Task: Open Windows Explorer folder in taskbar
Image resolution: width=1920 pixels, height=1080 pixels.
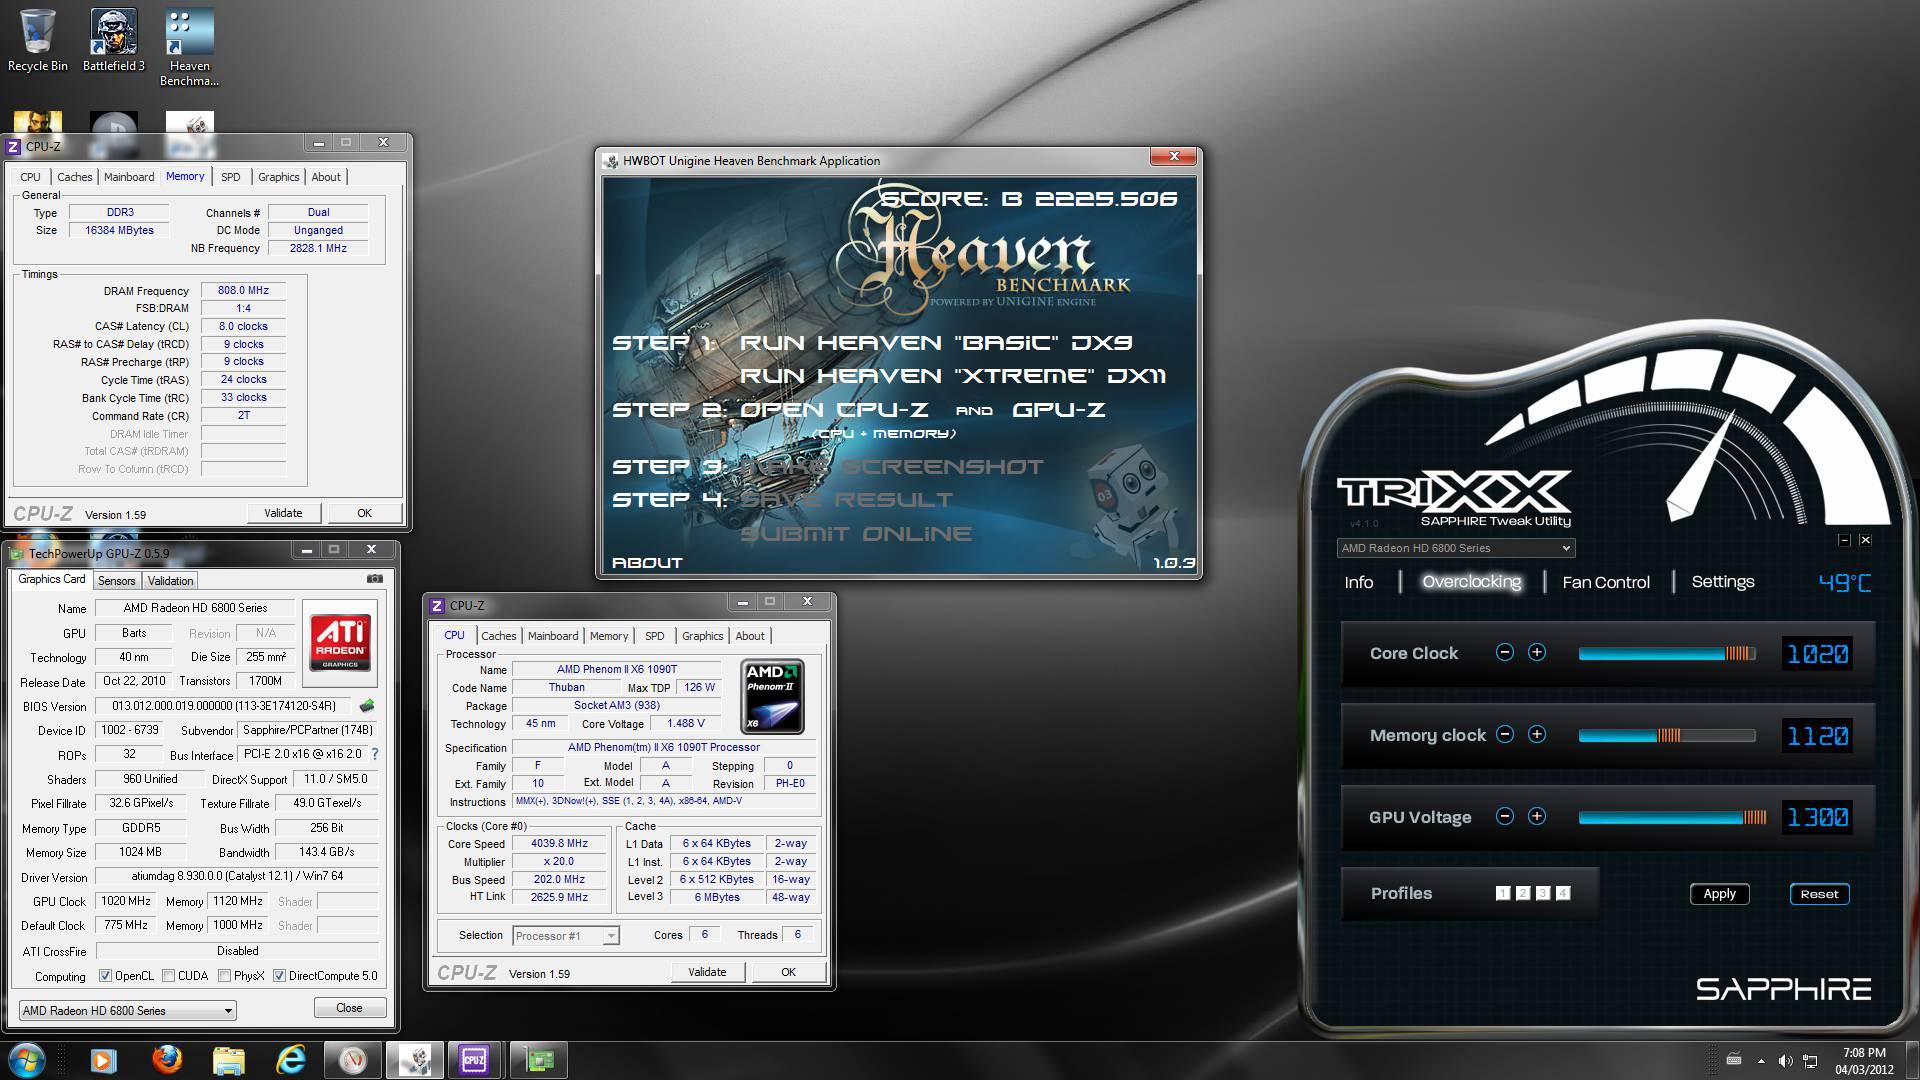Action: coord(229,1060)
